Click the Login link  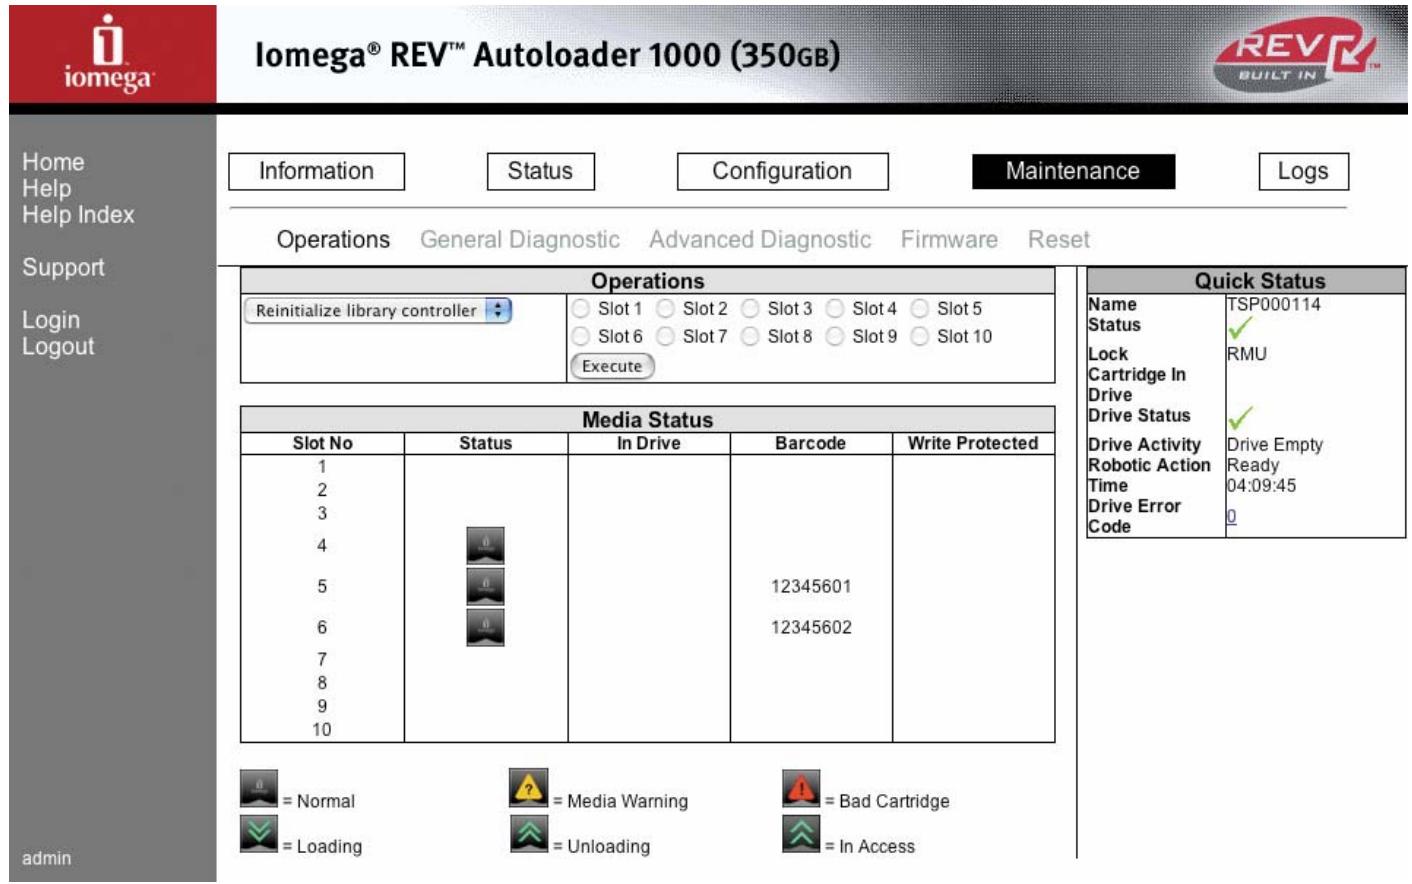pos(51,320)
